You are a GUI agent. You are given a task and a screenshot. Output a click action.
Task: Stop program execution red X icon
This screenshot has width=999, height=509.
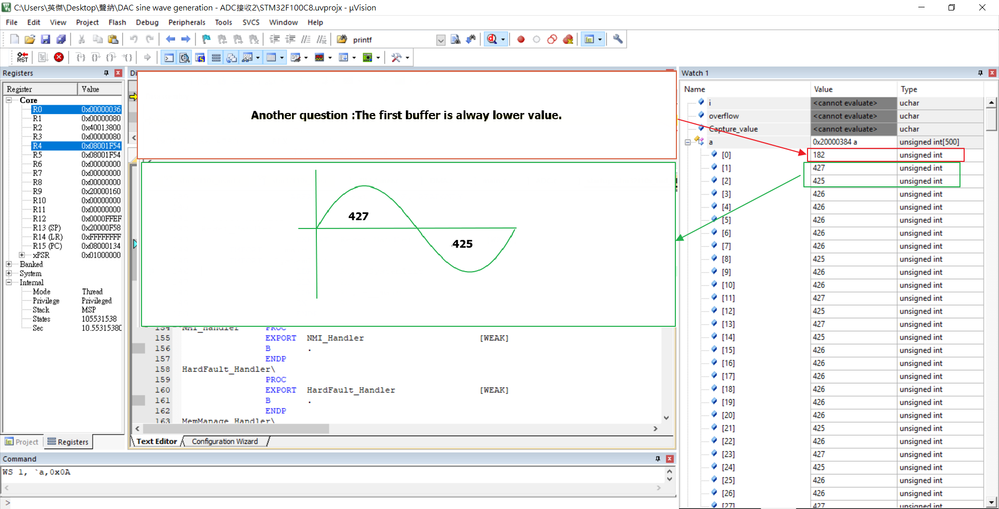pyautogui.click(x=59, y=57)
